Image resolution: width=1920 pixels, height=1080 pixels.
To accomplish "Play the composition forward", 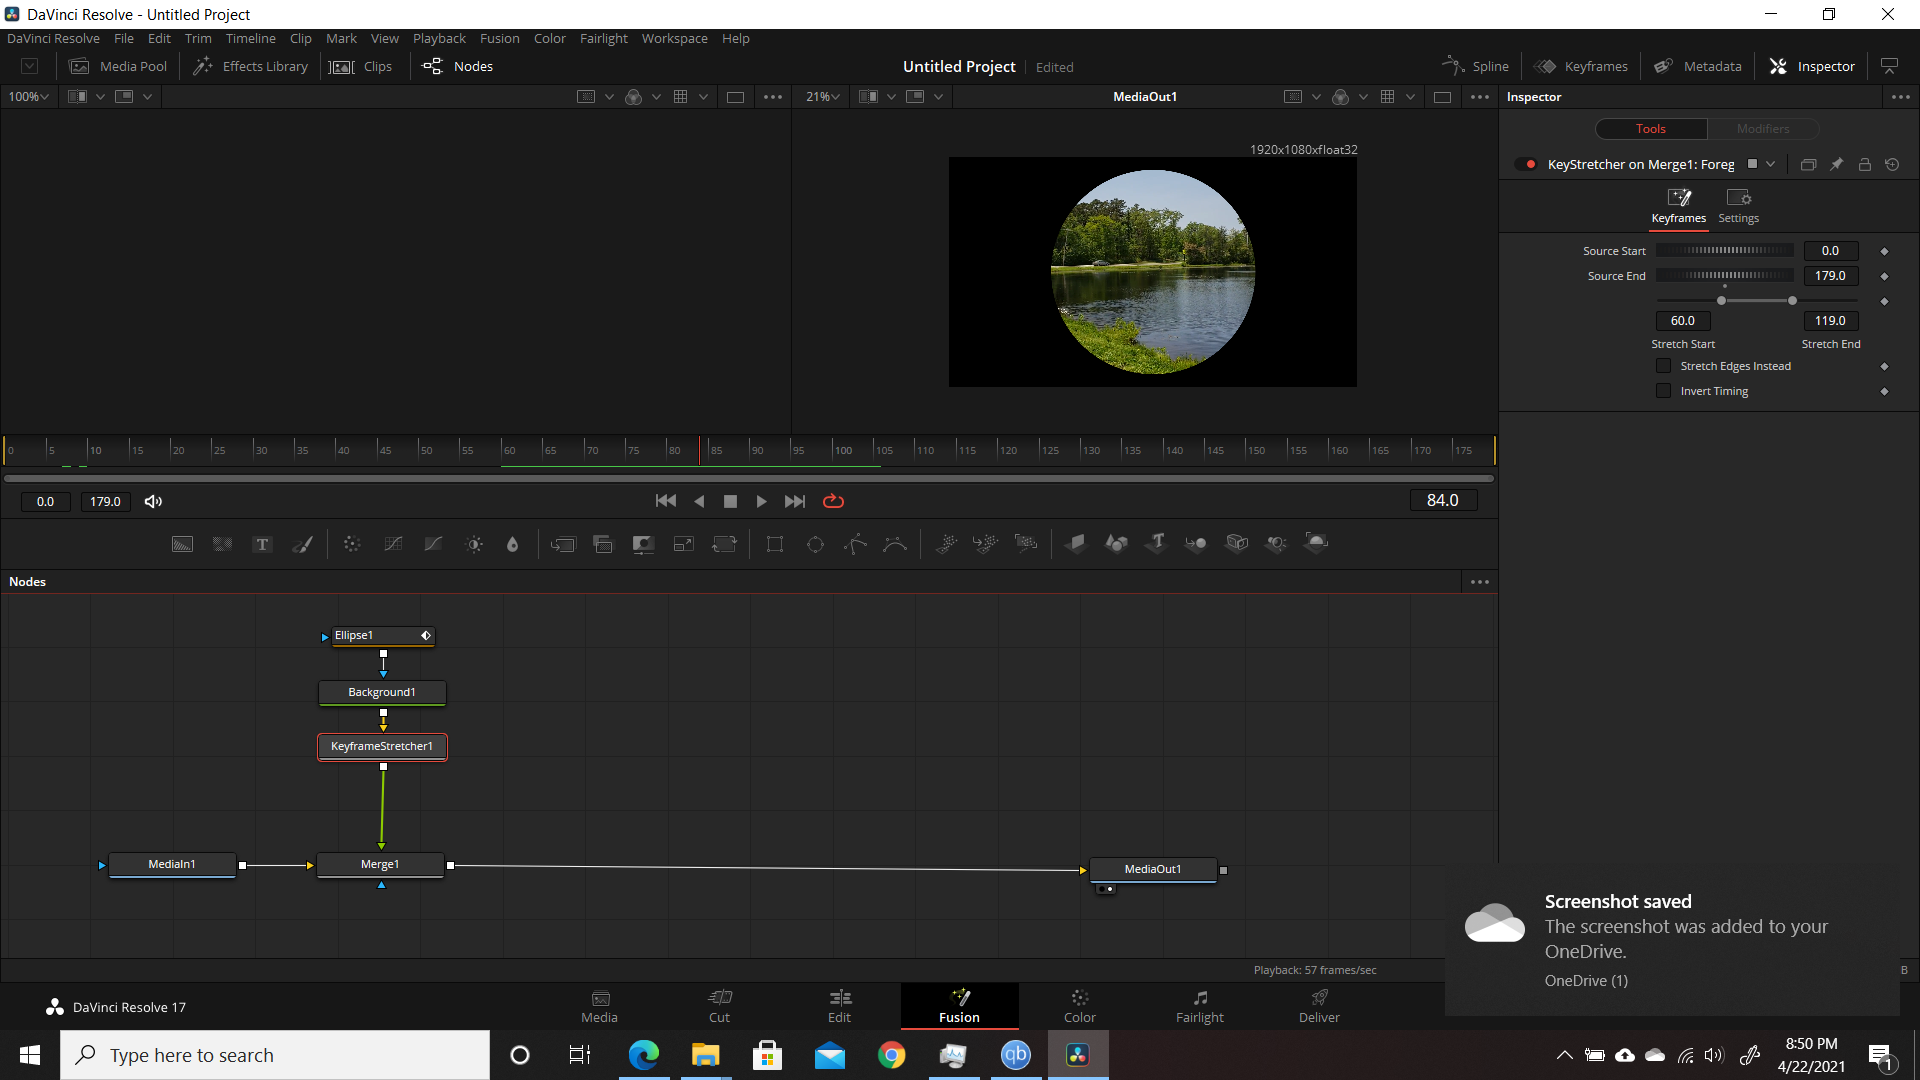I will coord(761,501).
